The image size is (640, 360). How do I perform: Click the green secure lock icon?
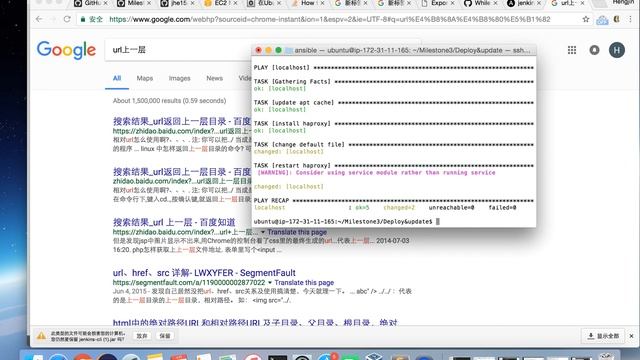tap(83, 19)
